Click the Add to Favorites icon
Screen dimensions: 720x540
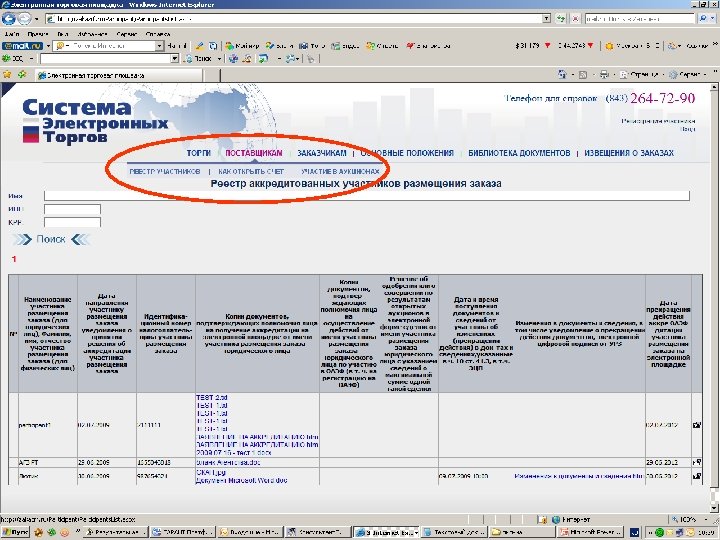22,74
